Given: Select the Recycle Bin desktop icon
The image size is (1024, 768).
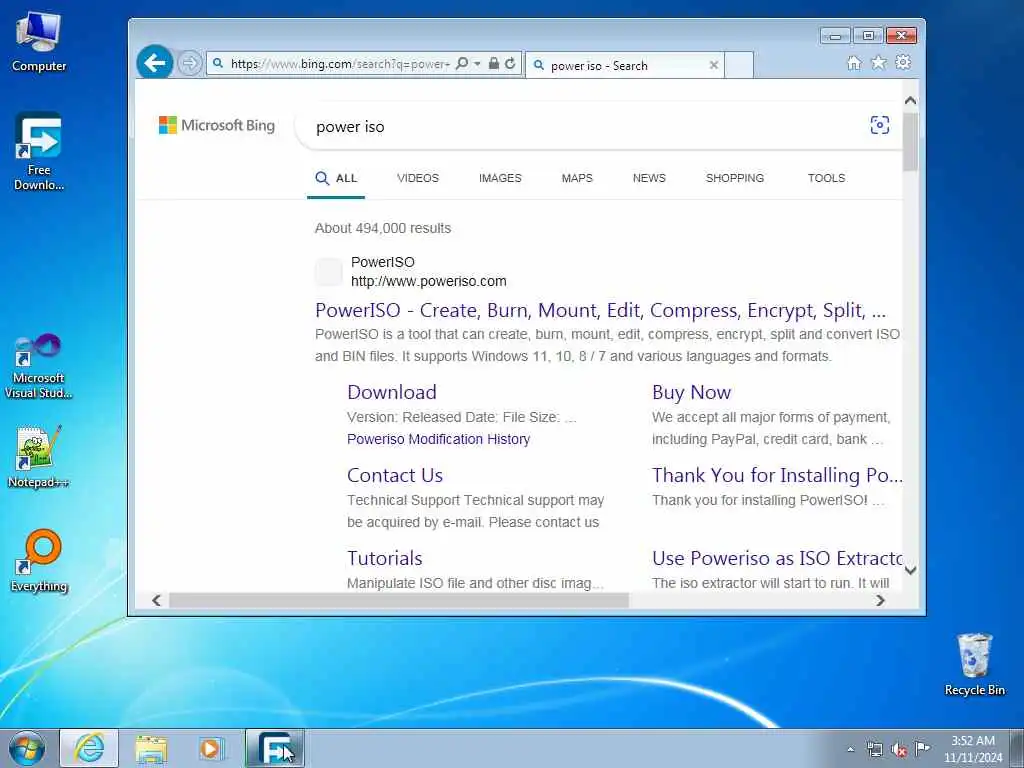Looking at the screenshot, I should [974, 664].
